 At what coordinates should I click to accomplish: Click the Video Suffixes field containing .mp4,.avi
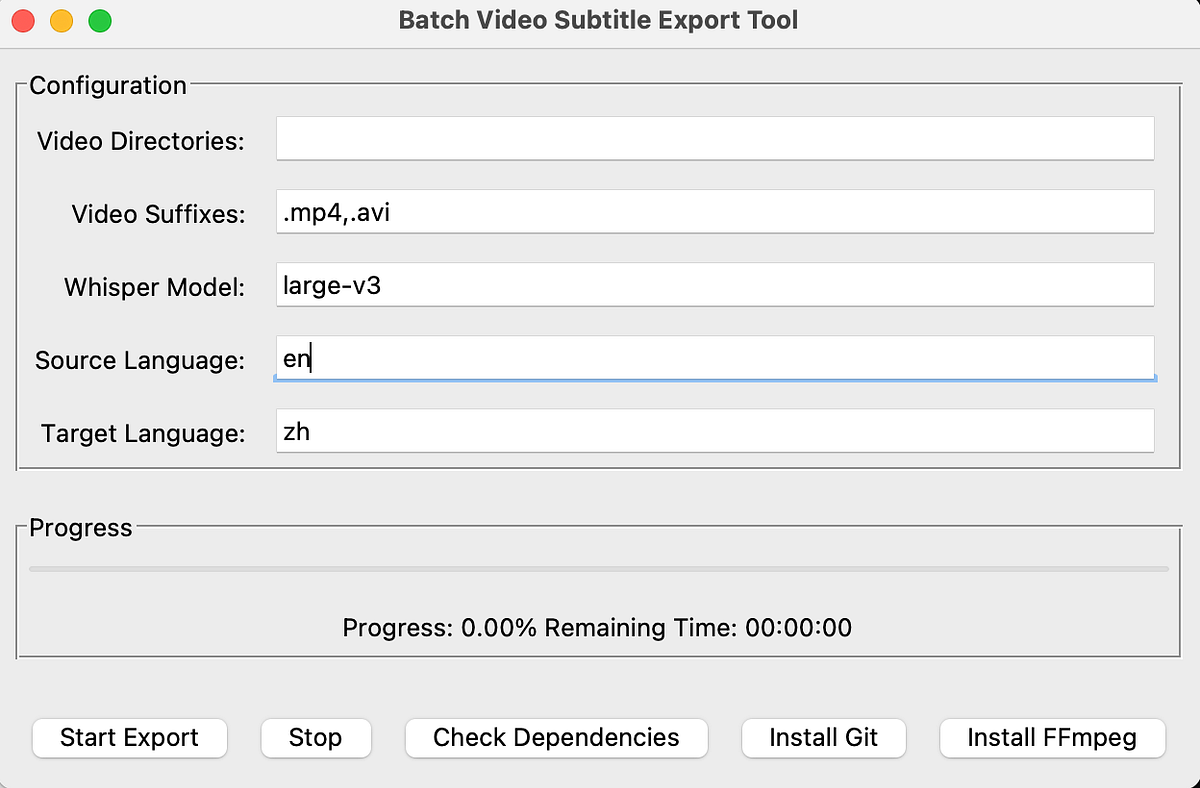point(715,211)
